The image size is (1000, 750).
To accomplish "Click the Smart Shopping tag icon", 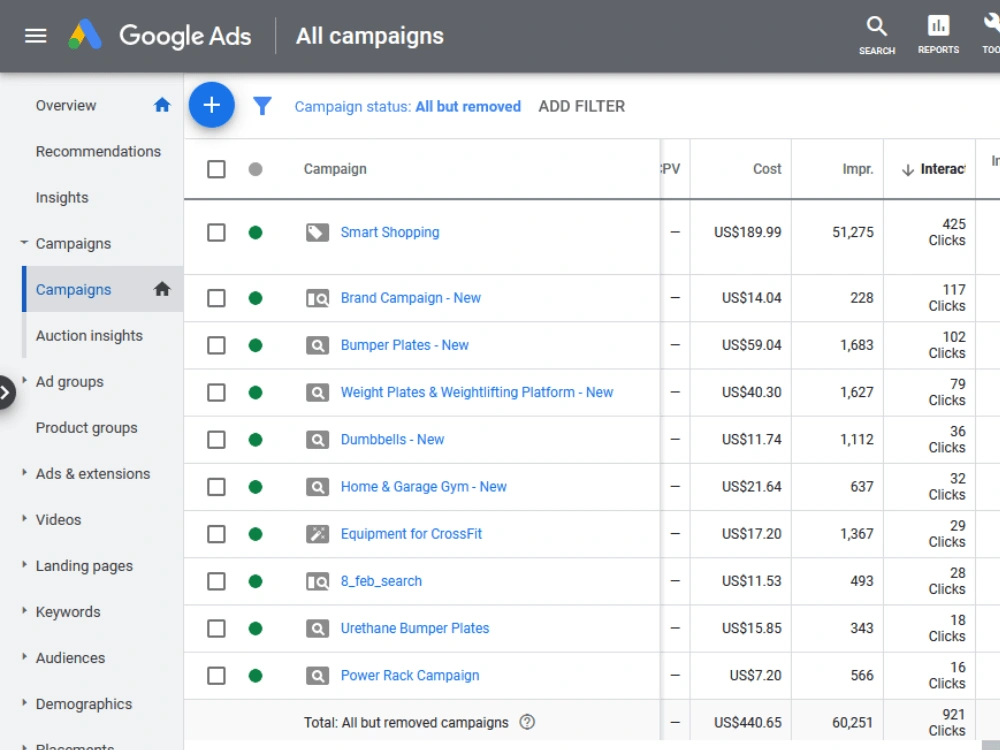I will pyautogui.click(x=317, y=232).
